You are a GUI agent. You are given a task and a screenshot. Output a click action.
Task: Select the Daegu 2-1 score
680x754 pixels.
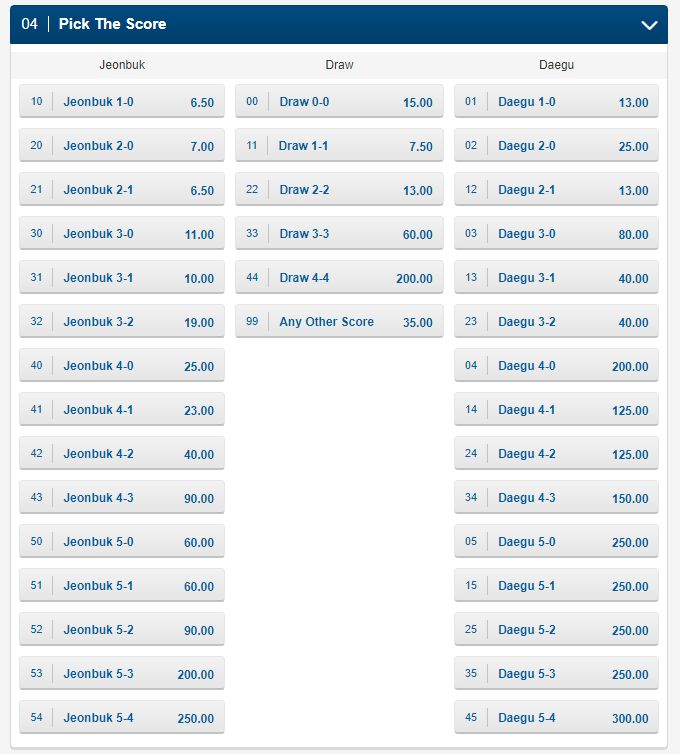pos(556,190)
